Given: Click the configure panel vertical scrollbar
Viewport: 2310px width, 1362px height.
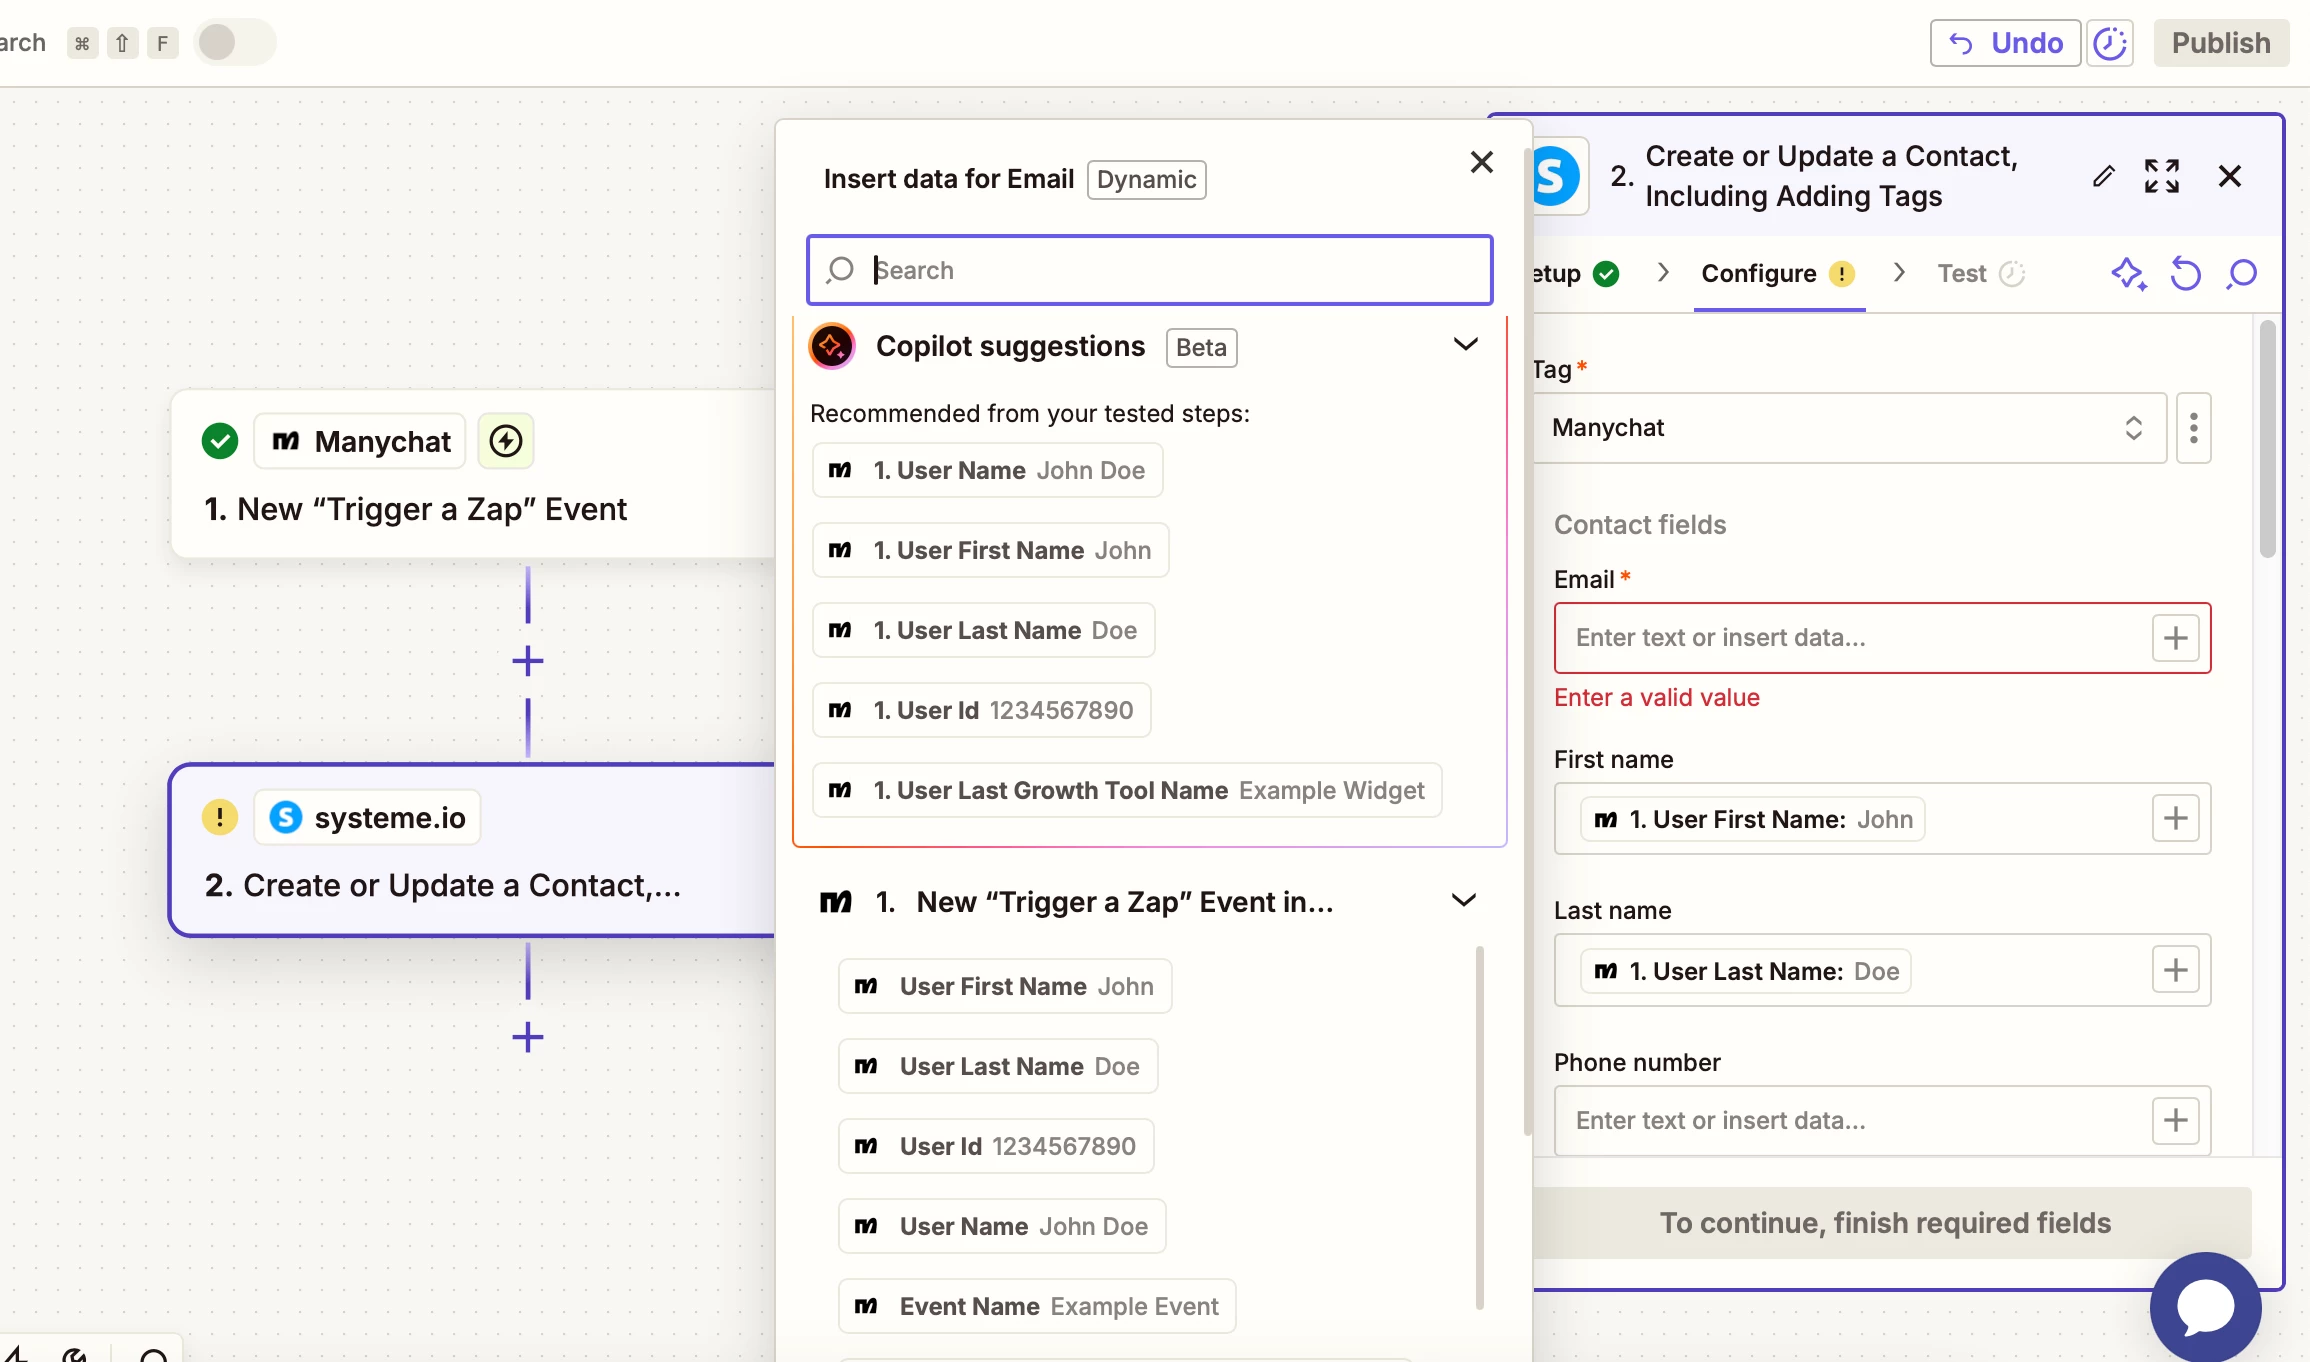Looking at the screenshot, I should click(2267, 440).
